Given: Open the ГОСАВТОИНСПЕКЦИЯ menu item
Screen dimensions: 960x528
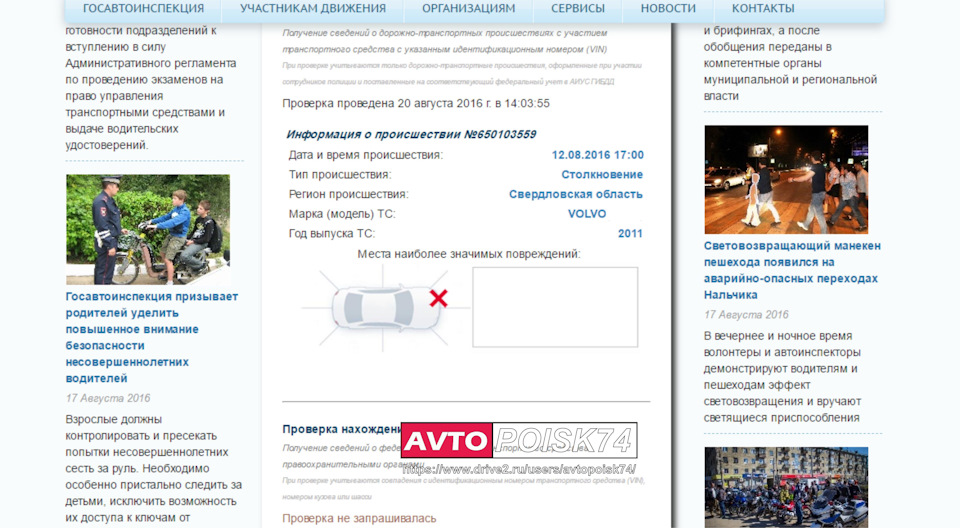Looking at the screenshot, I should coord(143,9).
